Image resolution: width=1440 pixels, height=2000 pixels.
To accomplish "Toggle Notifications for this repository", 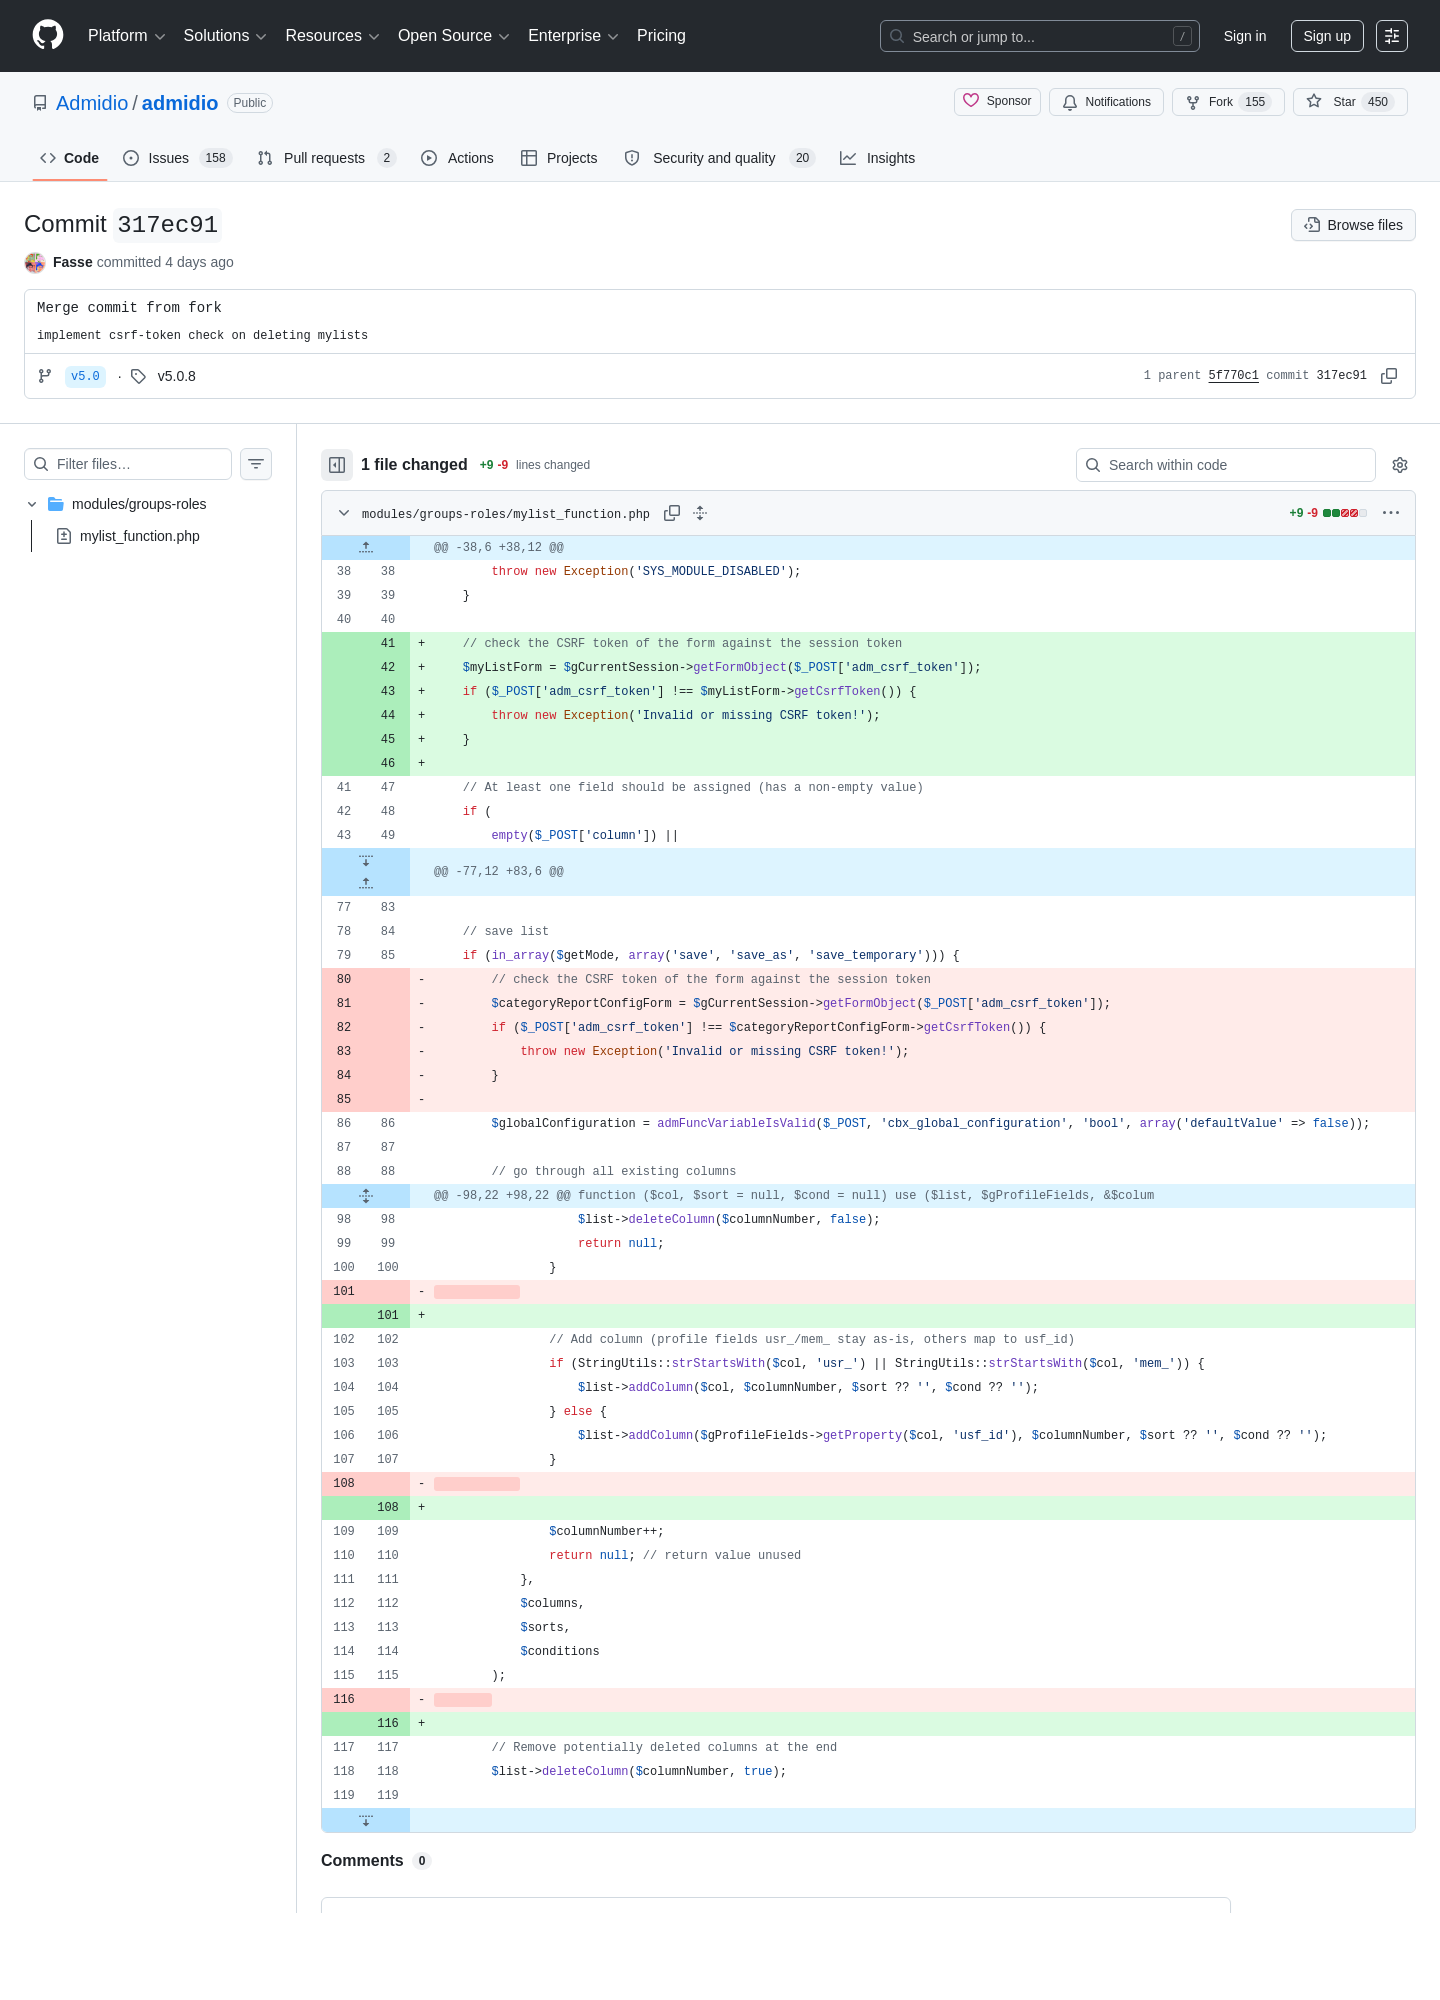I will (1106, 102).
